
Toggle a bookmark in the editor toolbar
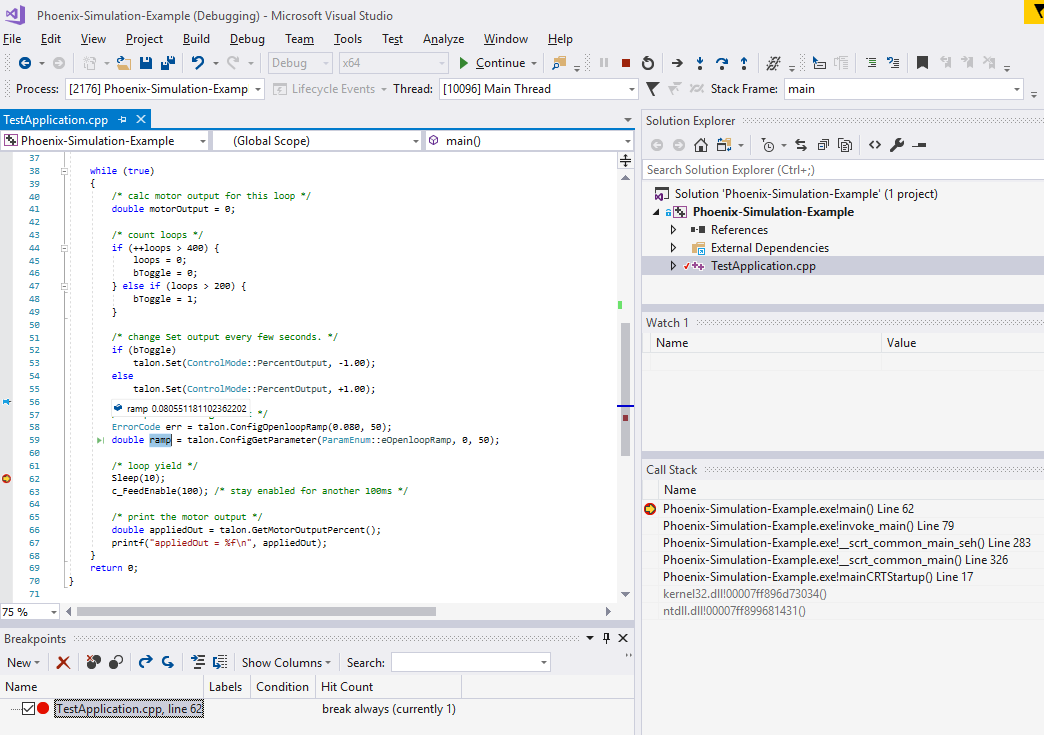[x=923, y=62]
